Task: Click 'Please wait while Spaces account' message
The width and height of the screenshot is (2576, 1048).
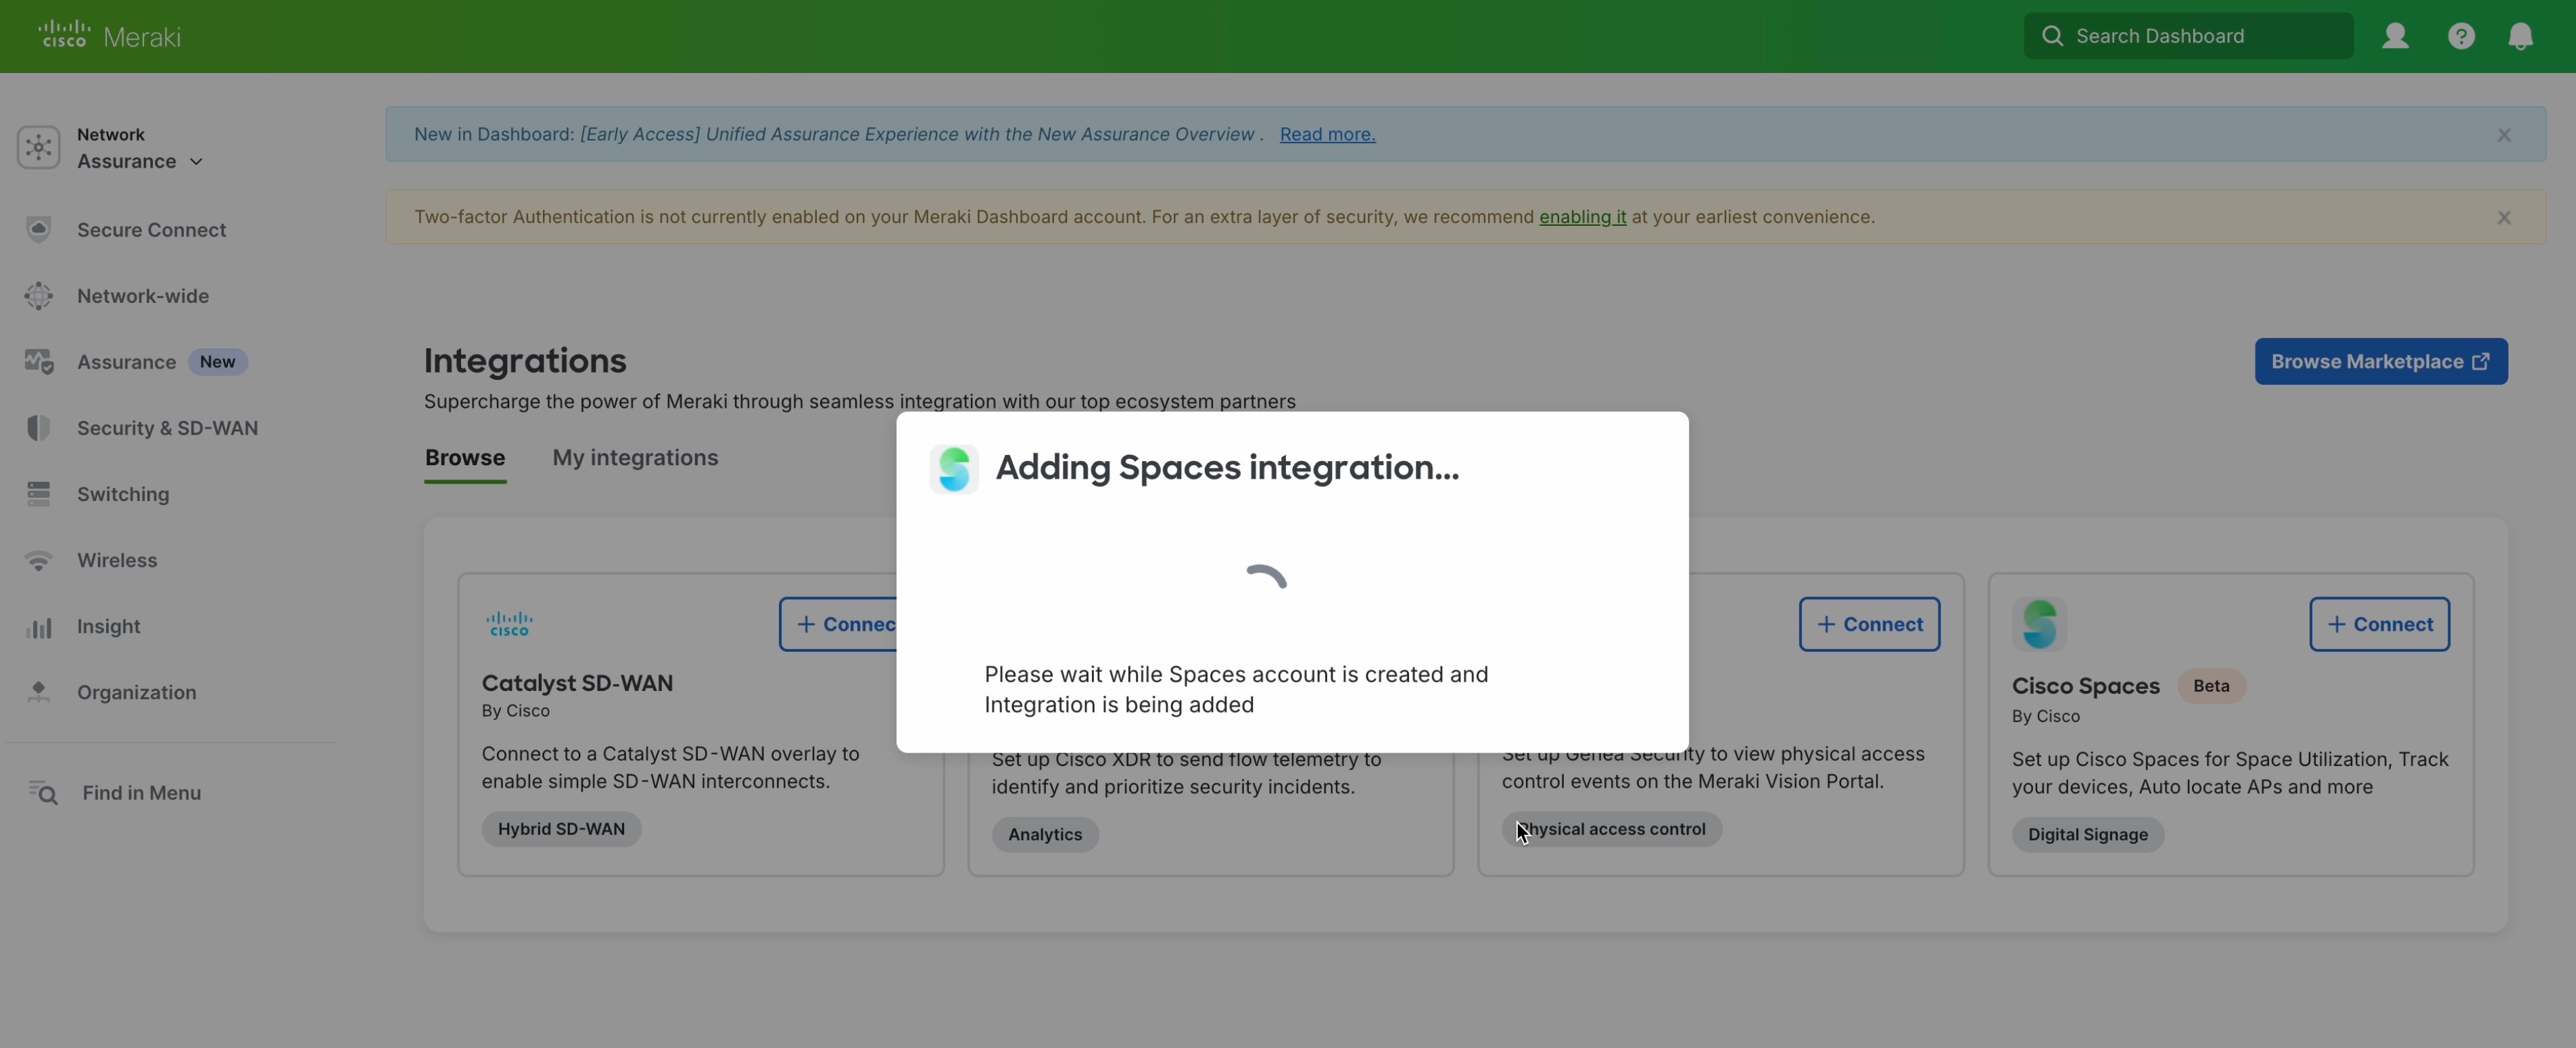Action: pos(1236,689)
